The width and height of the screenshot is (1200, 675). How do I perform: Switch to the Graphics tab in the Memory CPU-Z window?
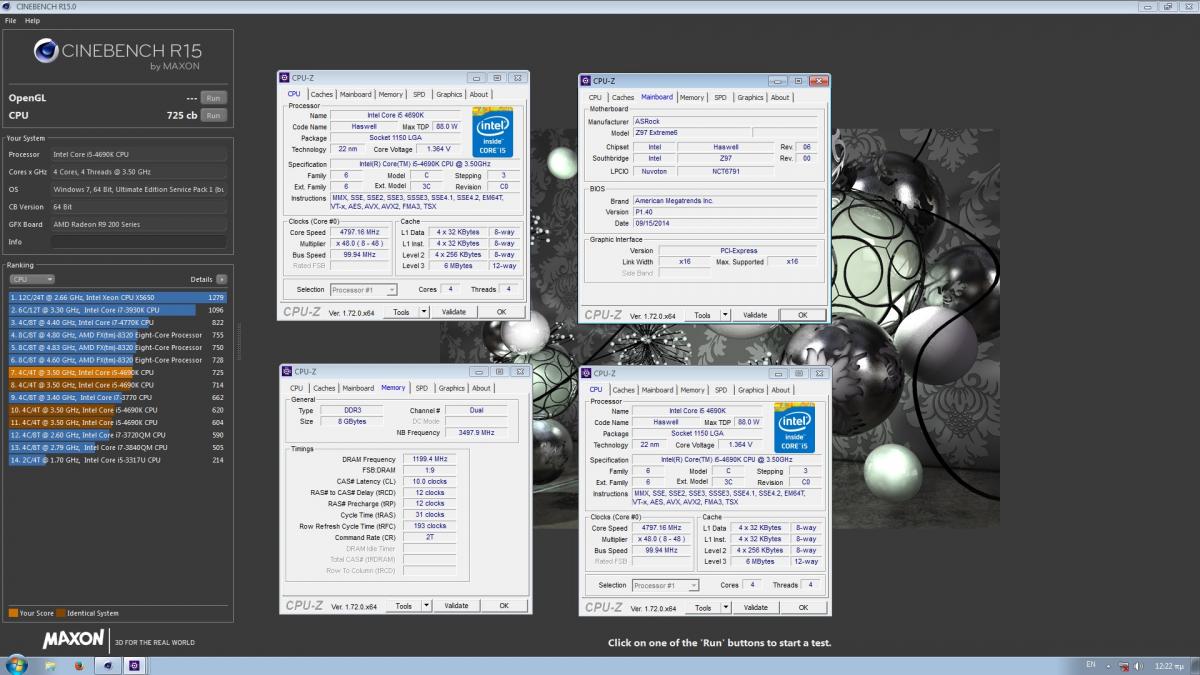[451, 388]
